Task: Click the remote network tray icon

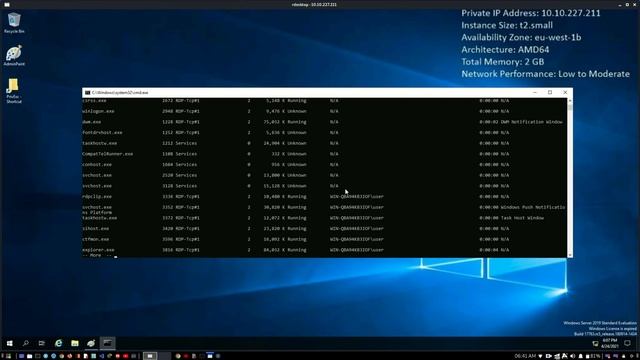Action: [595, 344]
